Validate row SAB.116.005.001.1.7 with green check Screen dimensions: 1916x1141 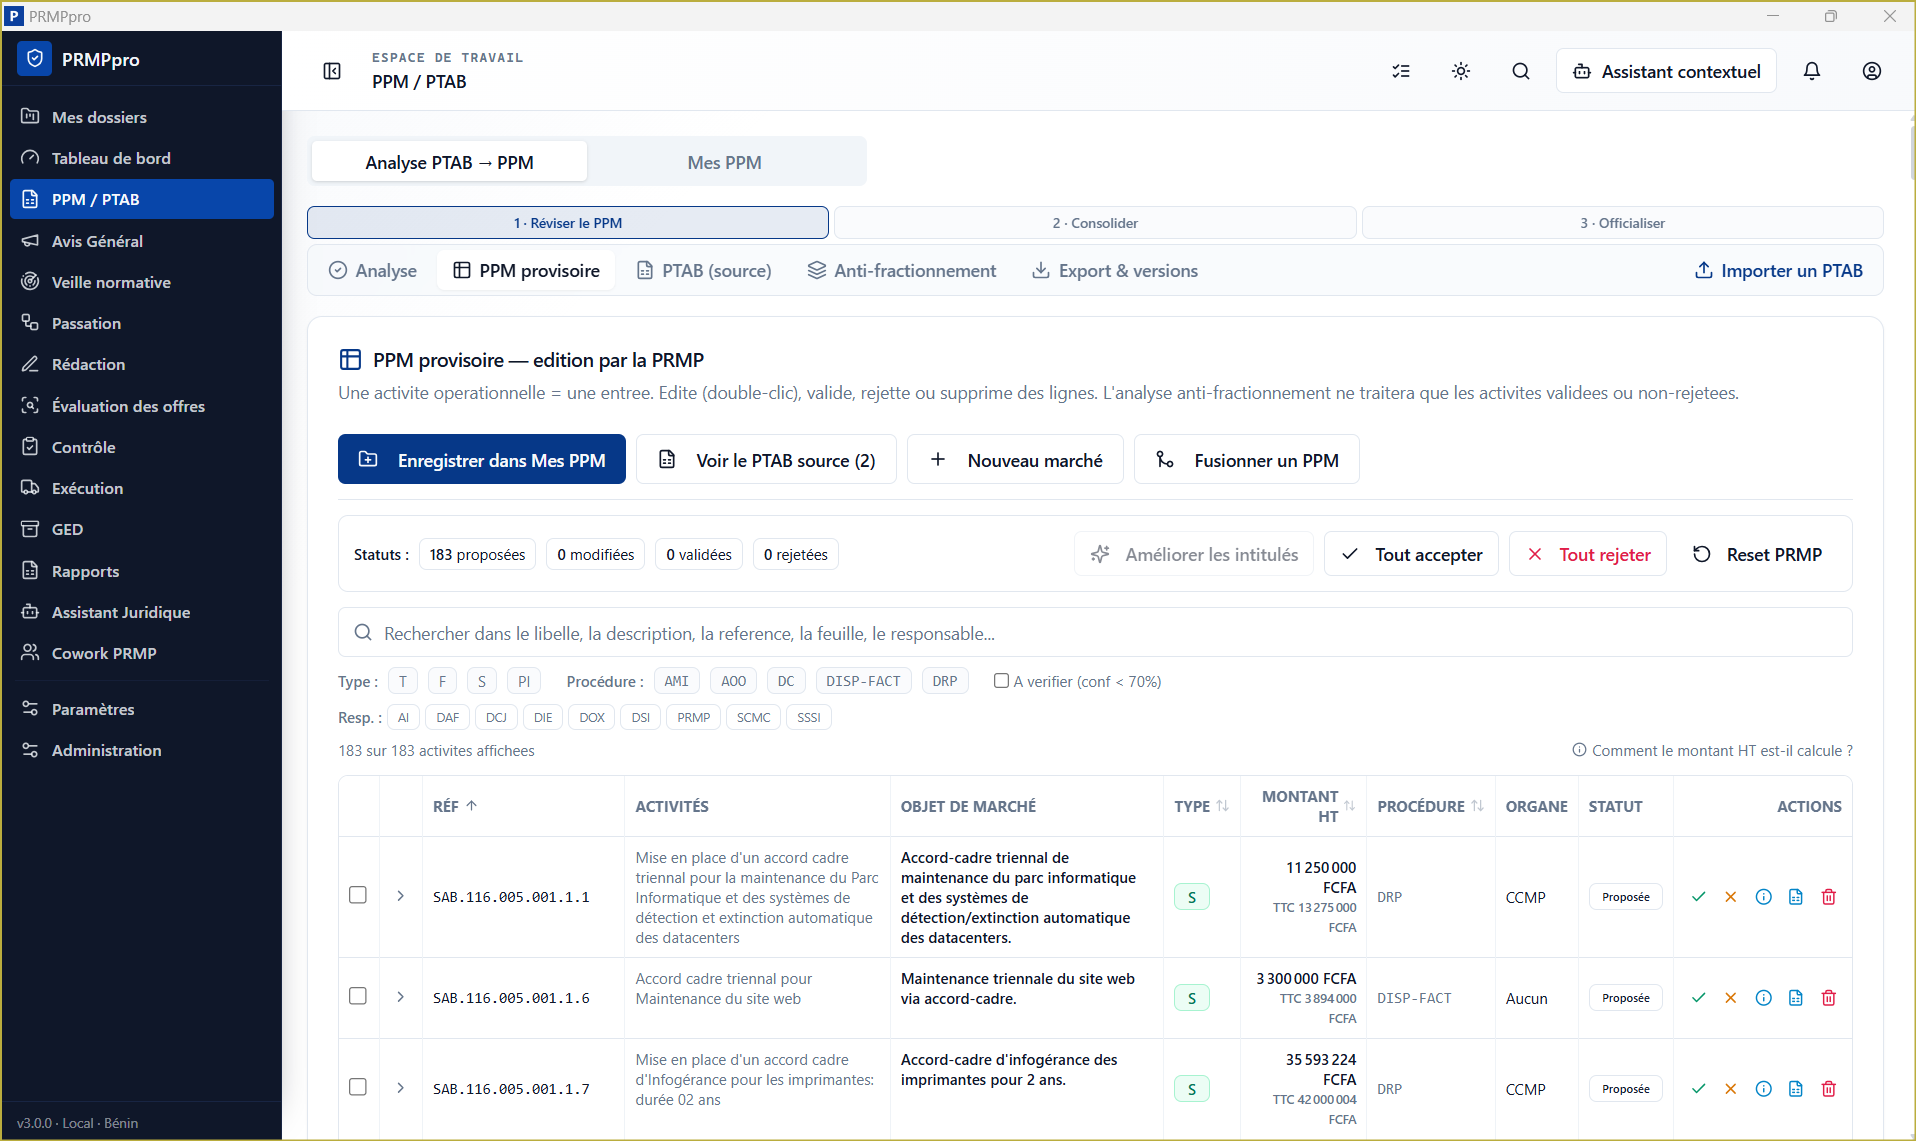[1698, 1089]
